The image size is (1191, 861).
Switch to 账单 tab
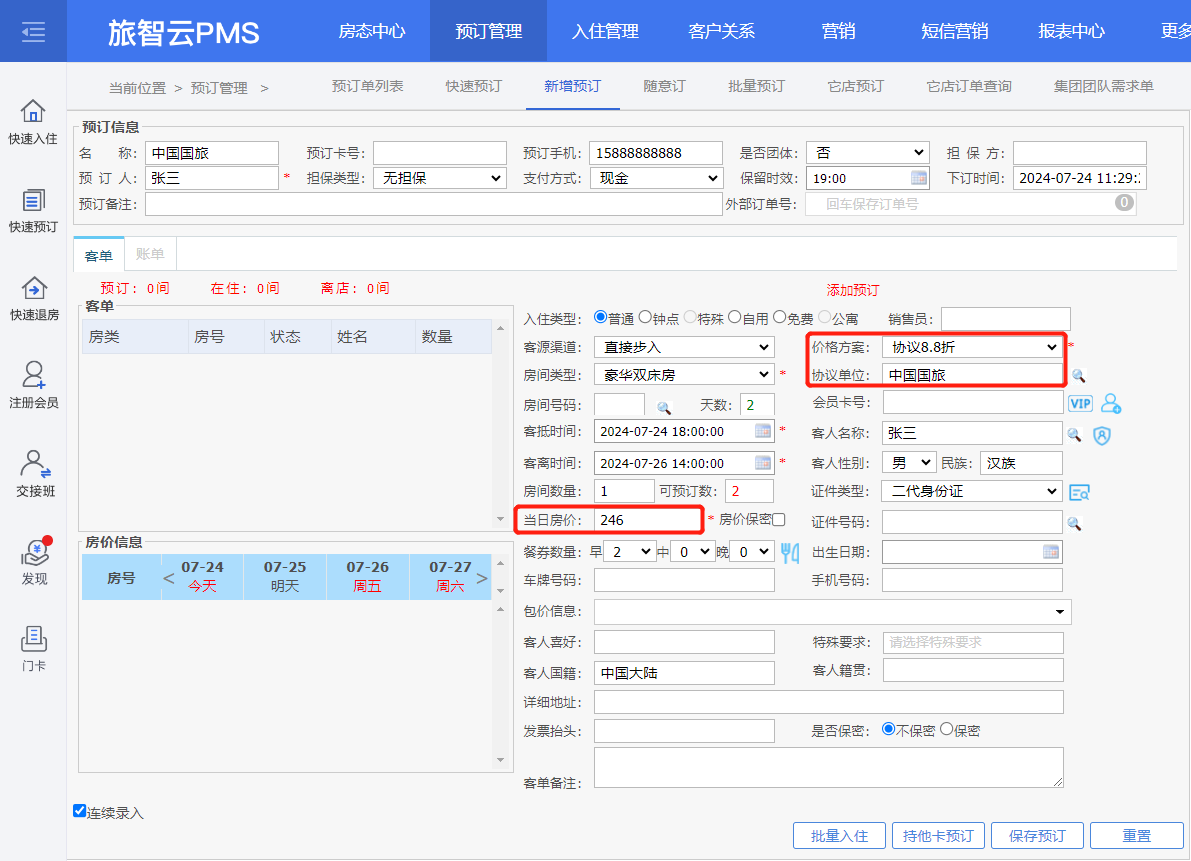(150, 254)
